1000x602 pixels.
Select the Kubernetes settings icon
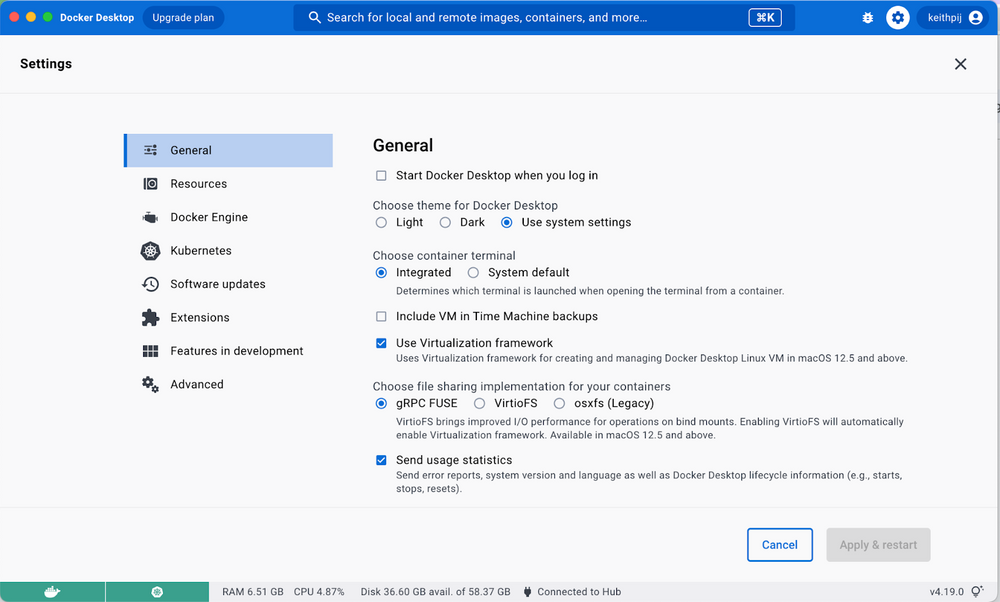coord(151,250)
